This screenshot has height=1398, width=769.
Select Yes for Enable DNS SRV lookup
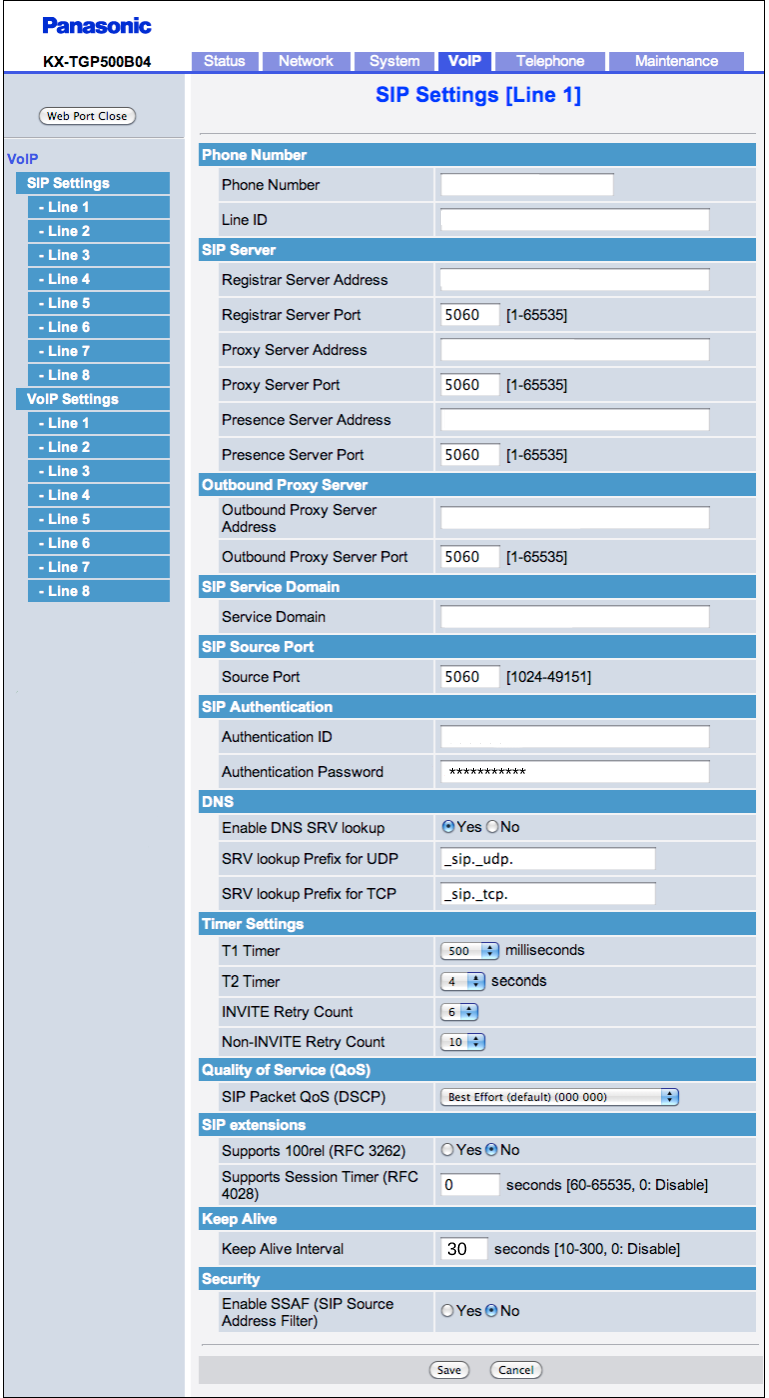[449, 827]
